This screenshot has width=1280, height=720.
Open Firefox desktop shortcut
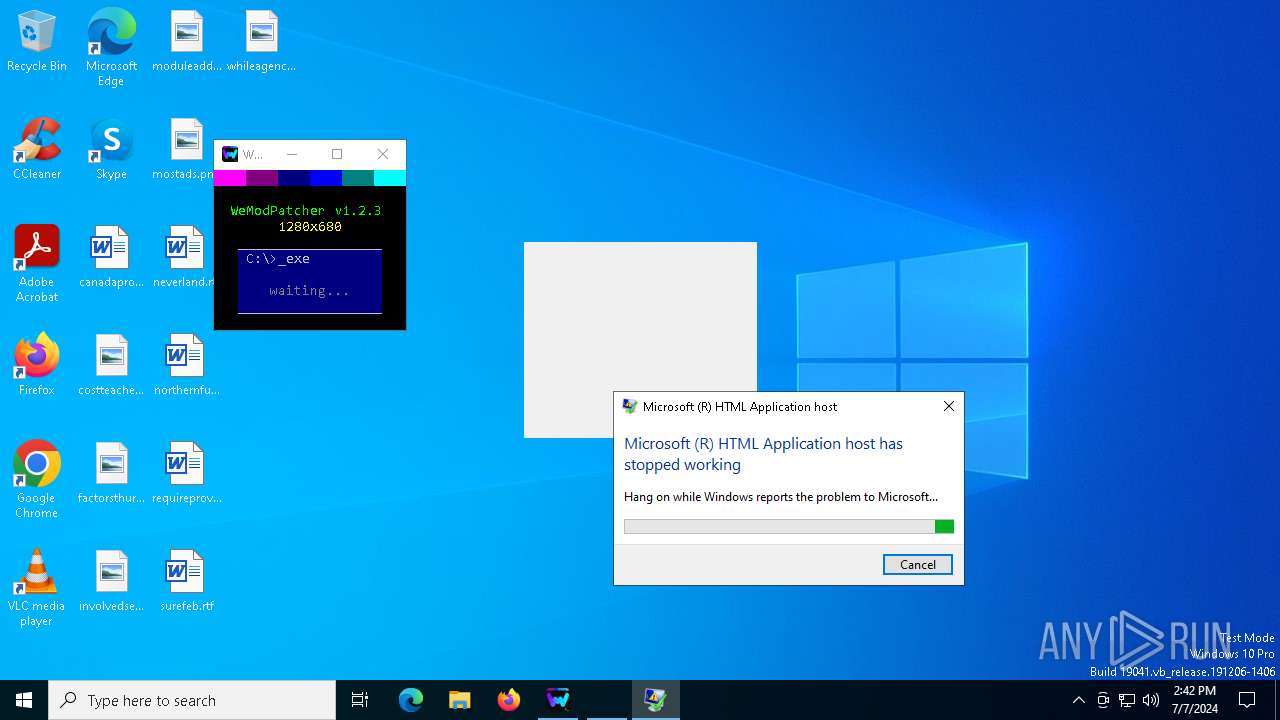pyautogui.click(x=37, y=365)
